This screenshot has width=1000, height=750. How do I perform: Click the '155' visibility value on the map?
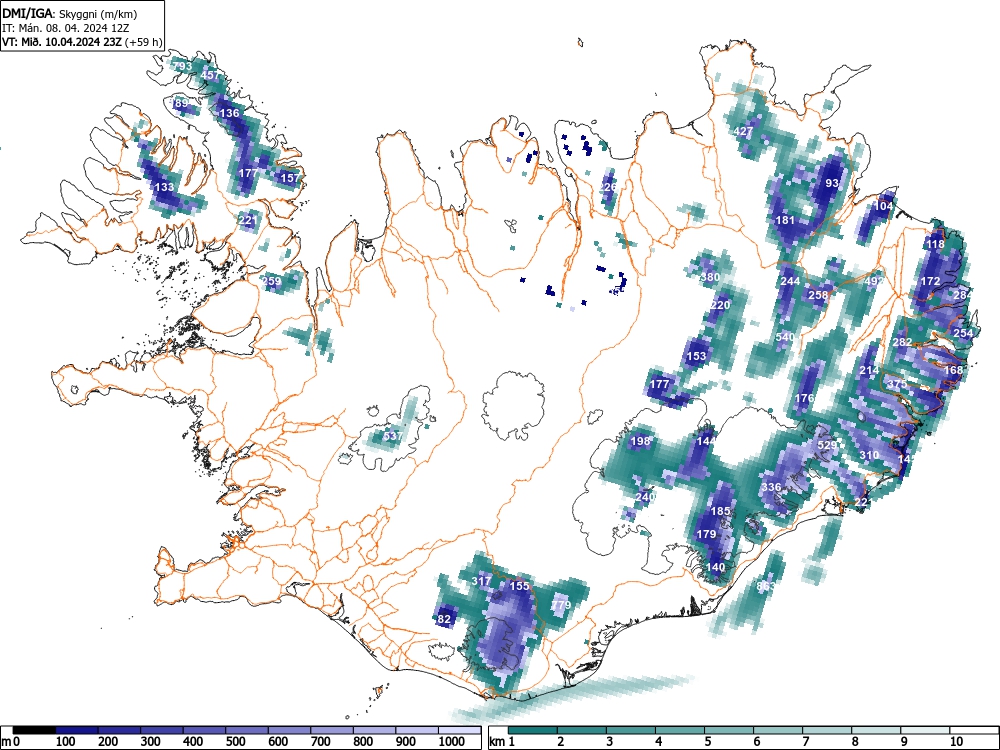[520, 586]
